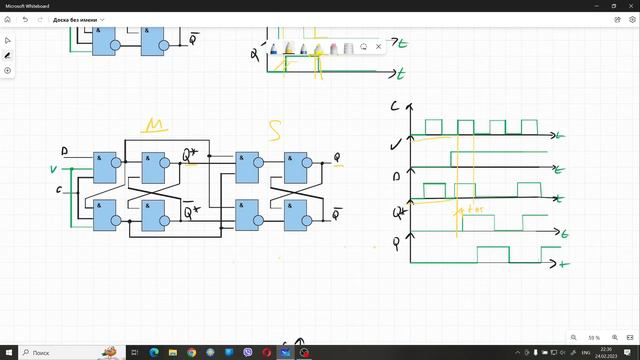Open File Explorer from the taskbar
Image resolution: width=640 pixels, height=360 pixels.
pyautogui.click(x=173, y=352)
